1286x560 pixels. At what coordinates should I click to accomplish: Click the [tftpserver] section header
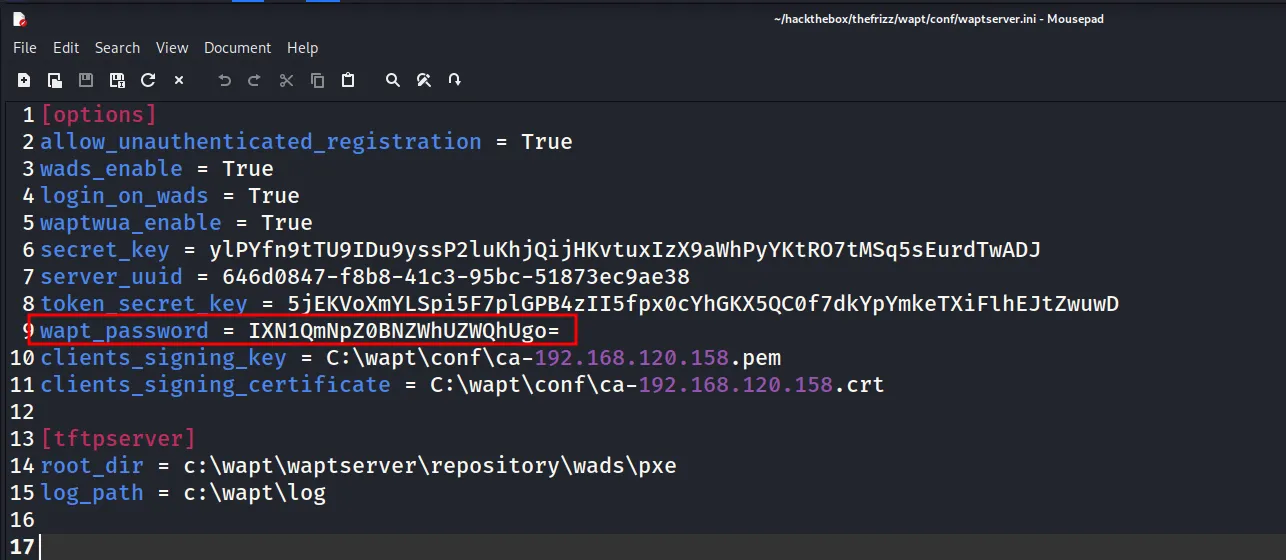pyautogui.click(x=118, y=439)
